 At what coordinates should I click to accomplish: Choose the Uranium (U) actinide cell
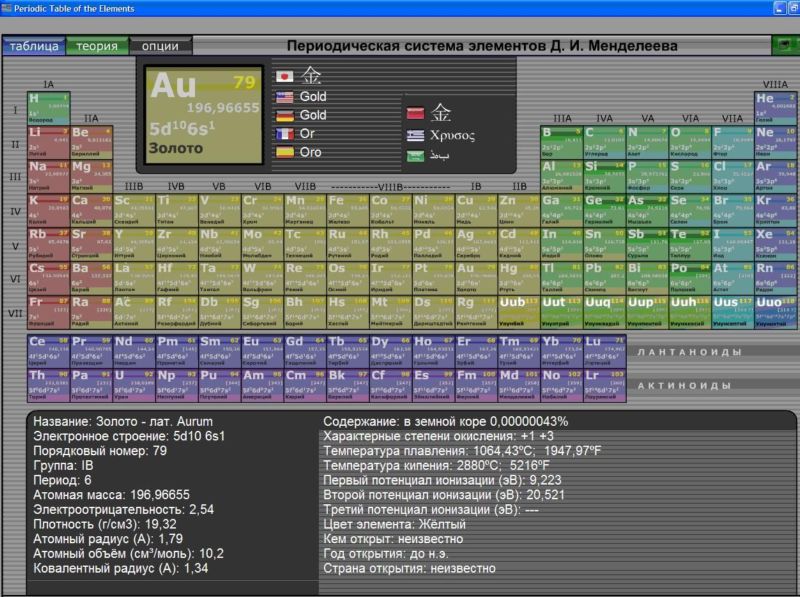pyautogui.click(x=134, y=386)
